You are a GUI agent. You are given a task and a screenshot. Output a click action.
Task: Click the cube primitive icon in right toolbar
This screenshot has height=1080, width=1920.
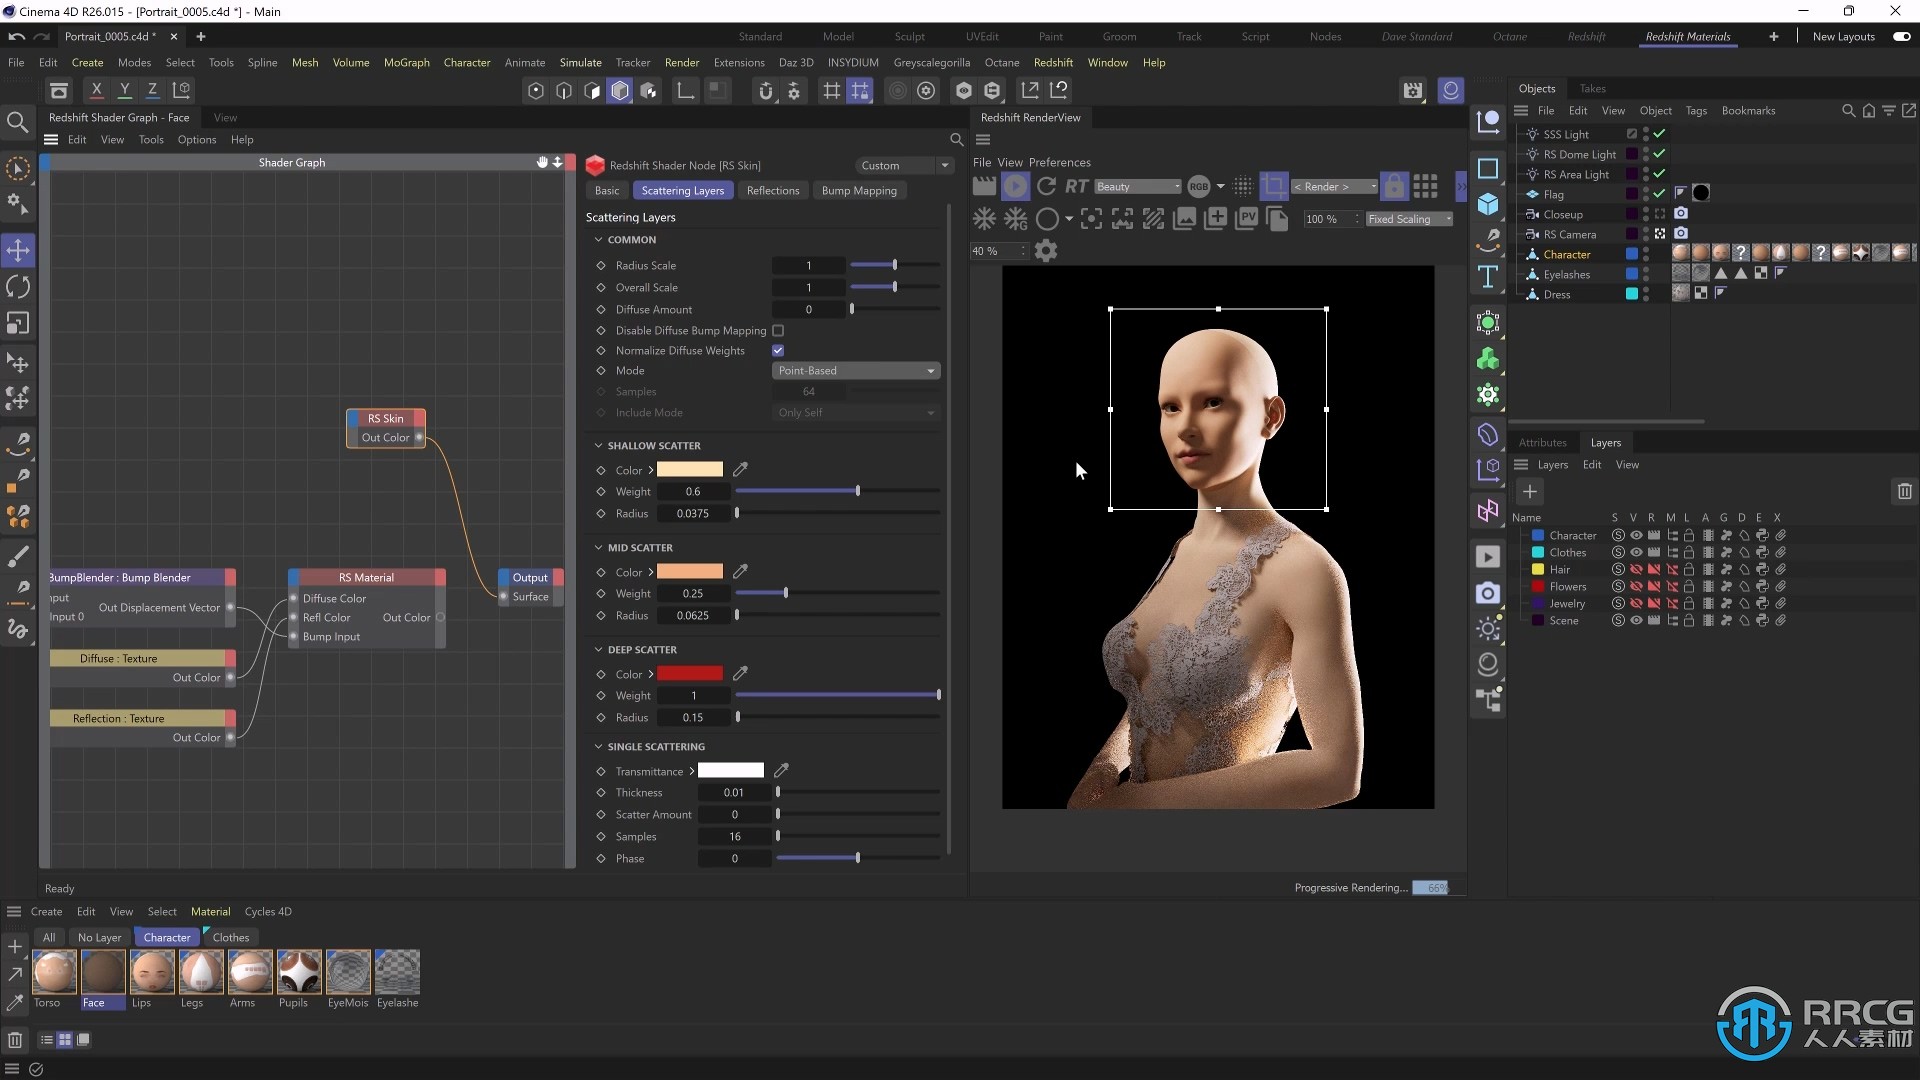point(1488,204)
